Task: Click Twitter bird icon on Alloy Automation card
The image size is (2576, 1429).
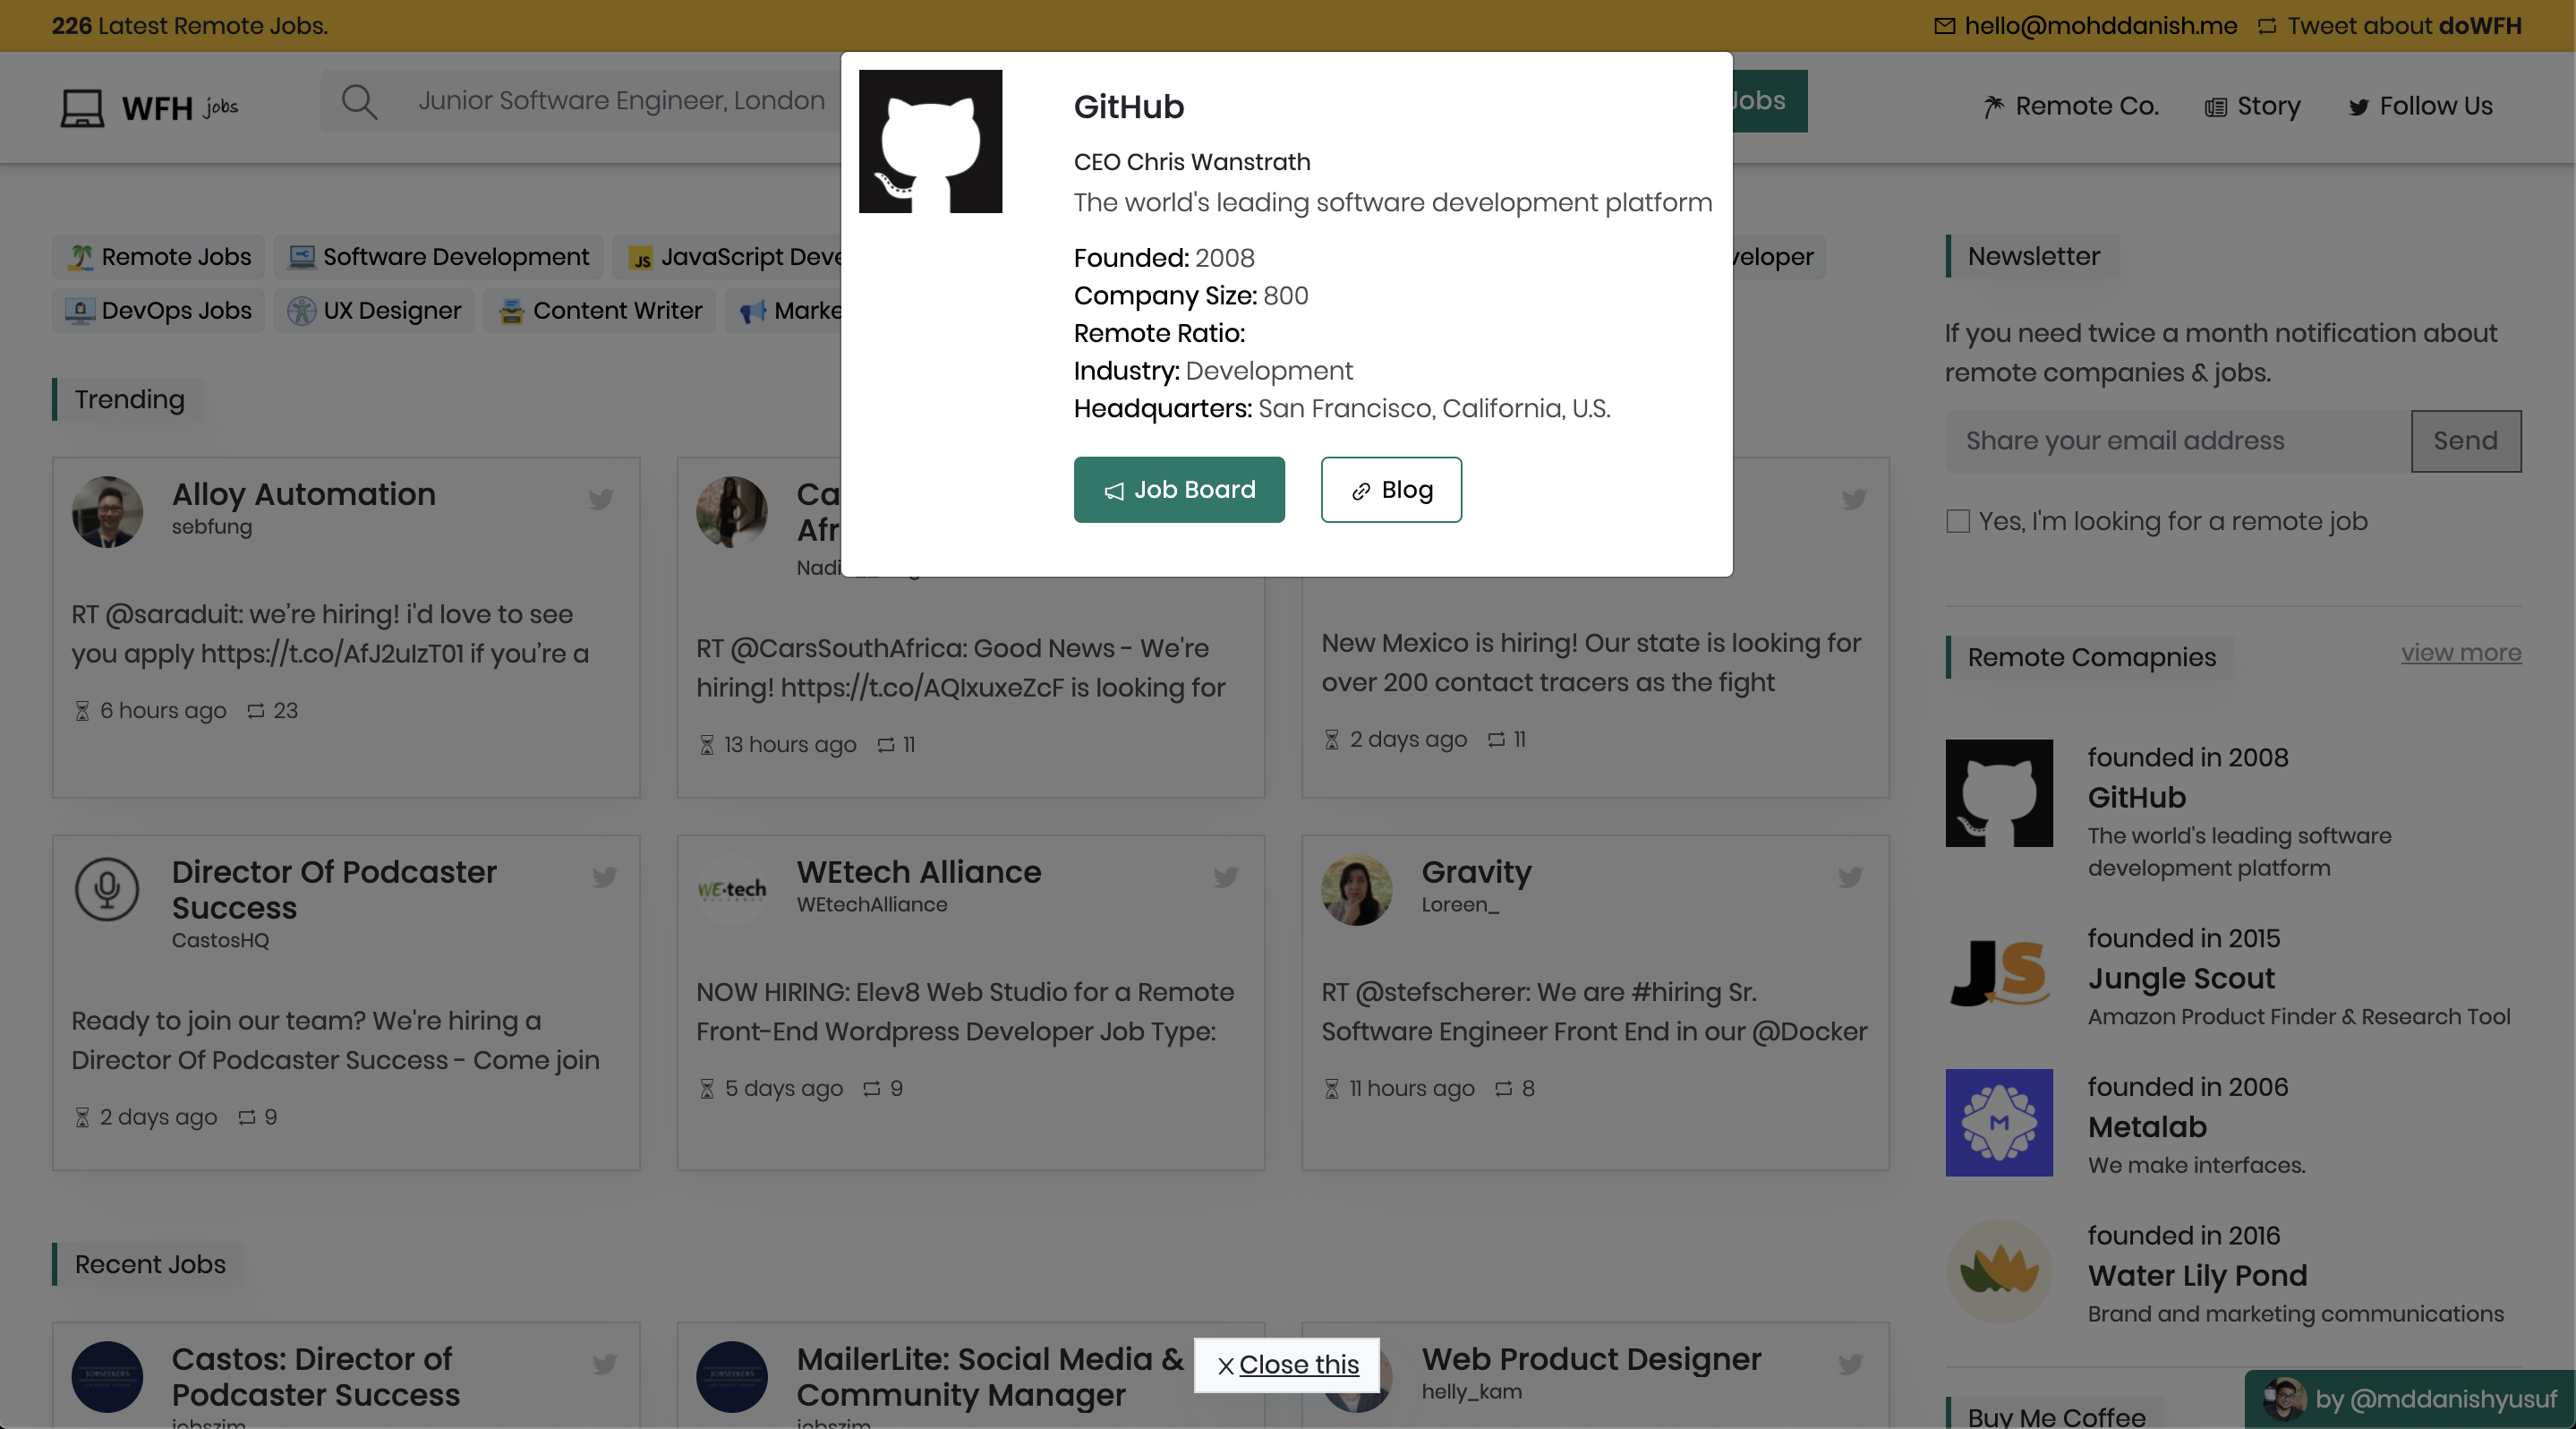Action: (x=600, y=499)
